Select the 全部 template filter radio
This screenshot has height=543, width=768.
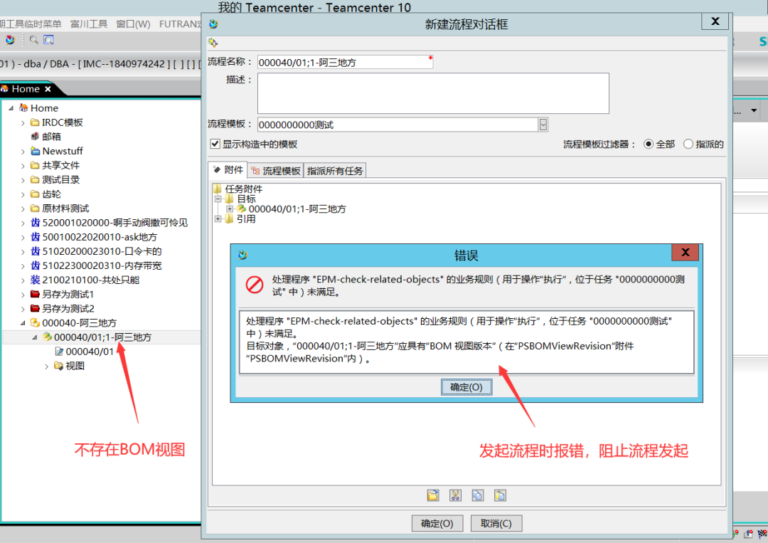coord(648,144)
